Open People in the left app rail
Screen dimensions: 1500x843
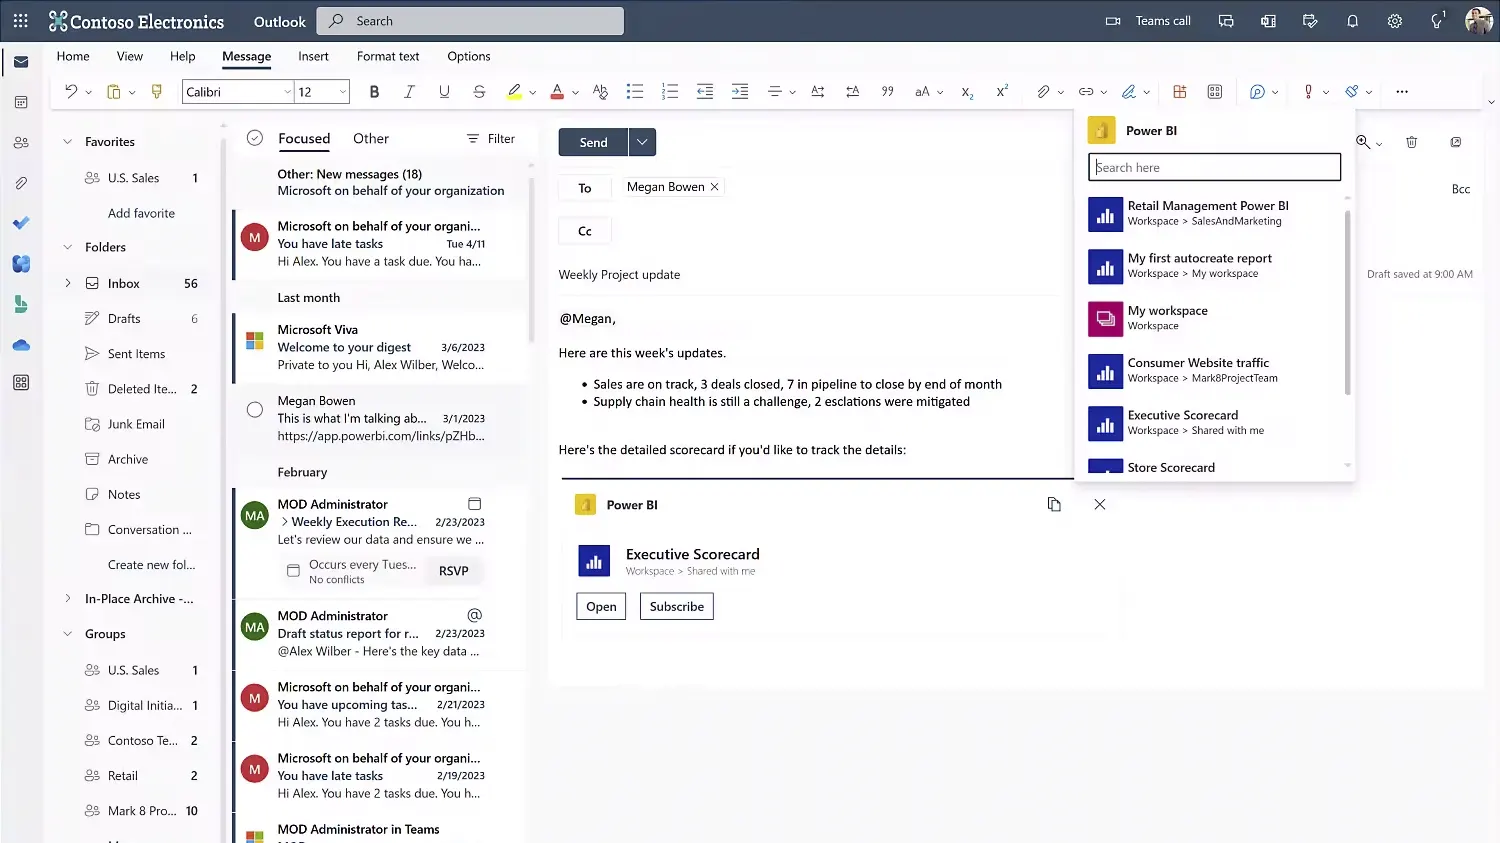pos(21,143)
